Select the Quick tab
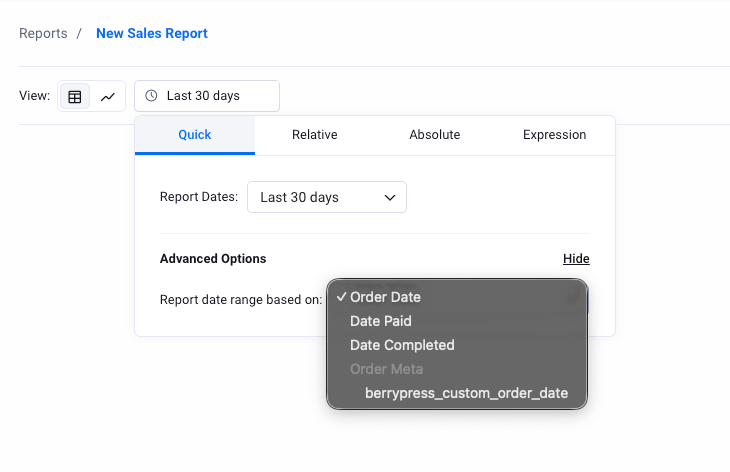 tap(195, 135)
